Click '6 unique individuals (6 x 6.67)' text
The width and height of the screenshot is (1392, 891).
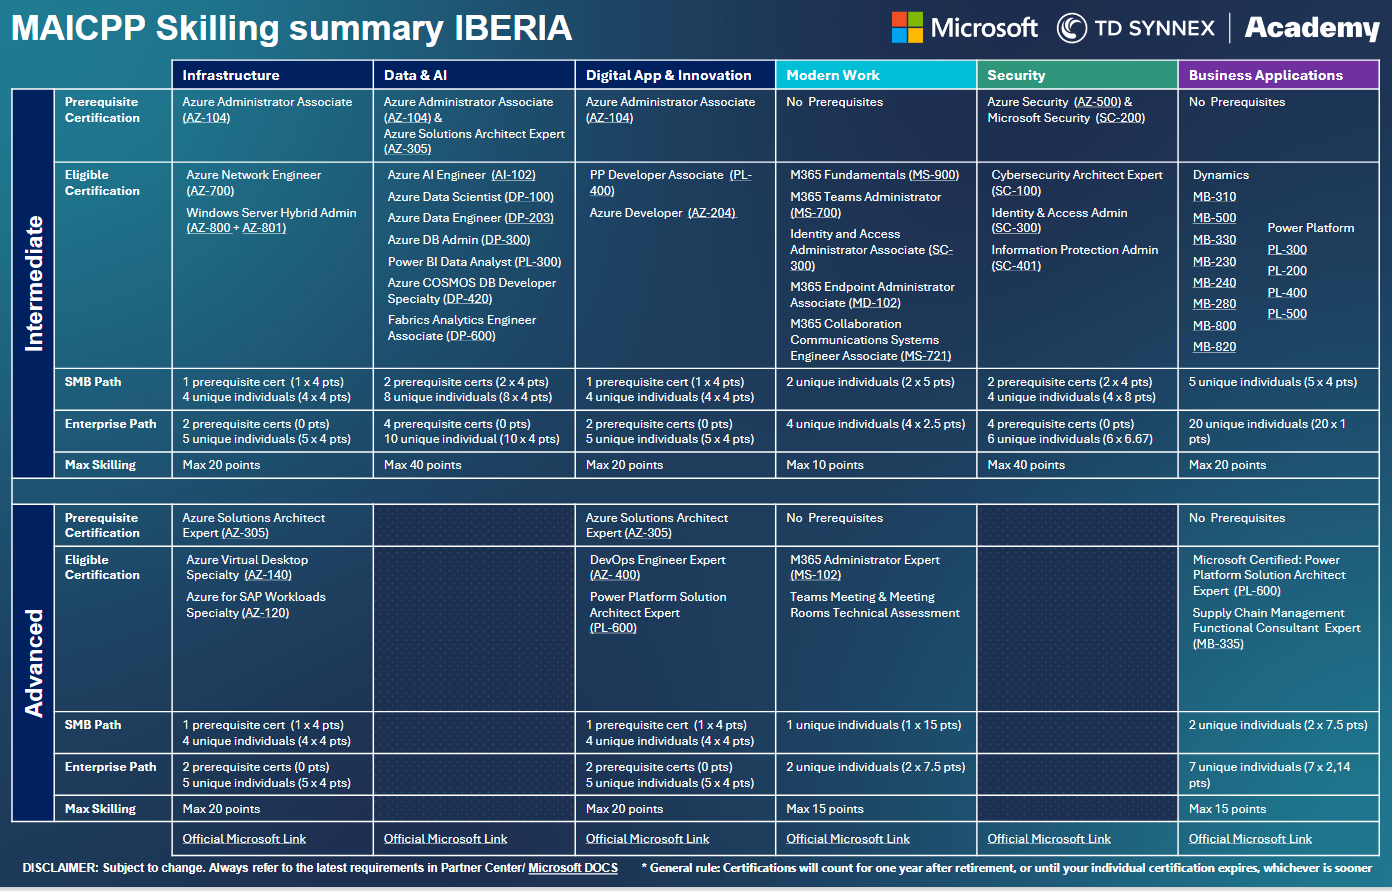tap(1070, 439)
